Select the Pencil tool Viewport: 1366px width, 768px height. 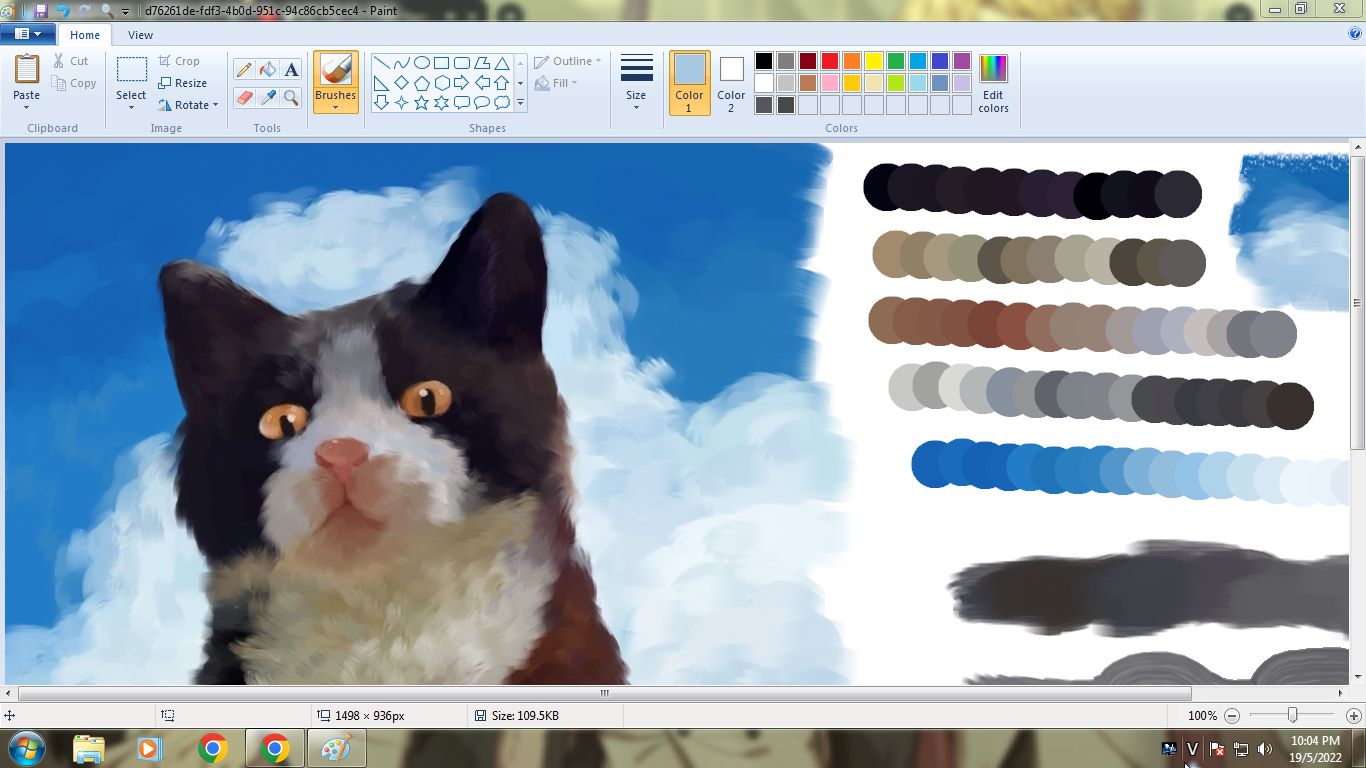pyautogui.click(x=243, y=69)
